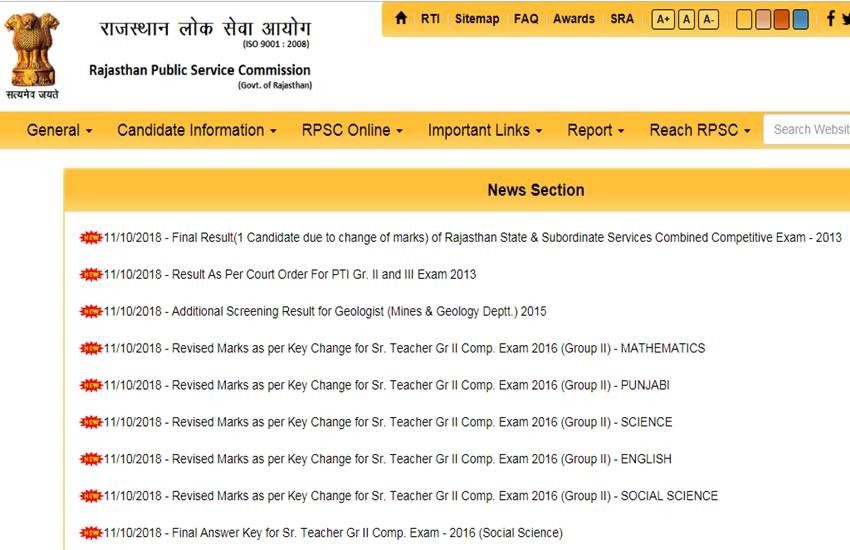The height and width of the screenshot is (550, 850).
Task: Open the Facebook icon link
Action: (830, 19)
